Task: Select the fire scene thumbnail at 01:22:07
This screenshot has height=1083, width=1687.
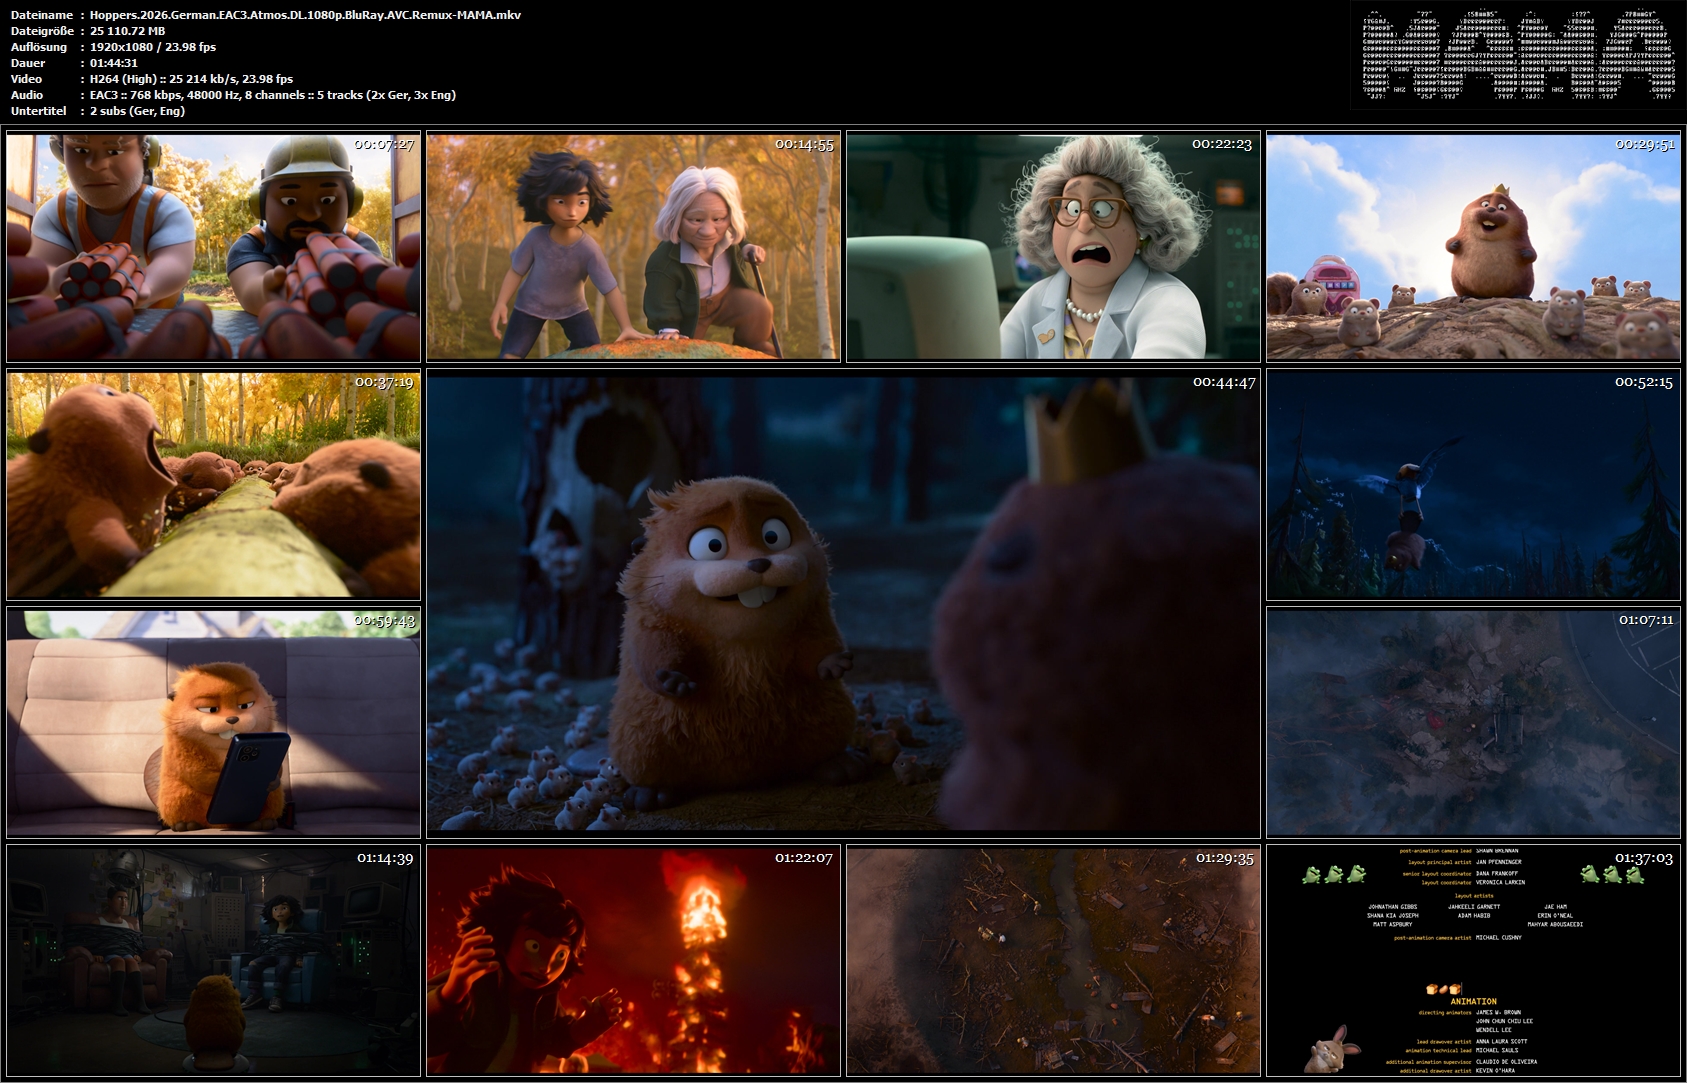Action: pos(633,961)
